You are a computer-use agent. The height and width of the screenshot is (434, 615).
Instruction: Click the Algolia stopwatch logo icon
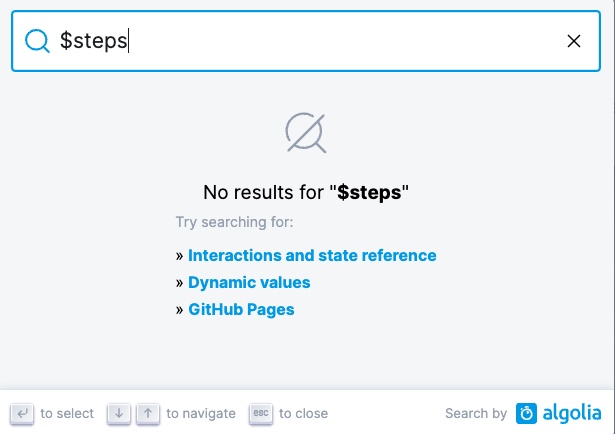point(527,413)
